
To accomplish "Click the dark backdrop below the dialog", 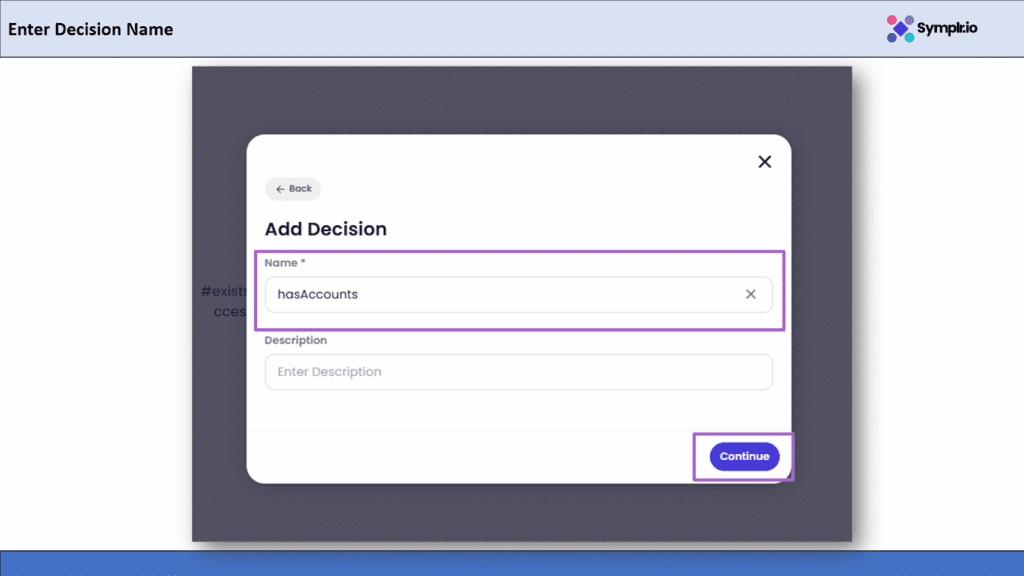I will coord(520,512).
